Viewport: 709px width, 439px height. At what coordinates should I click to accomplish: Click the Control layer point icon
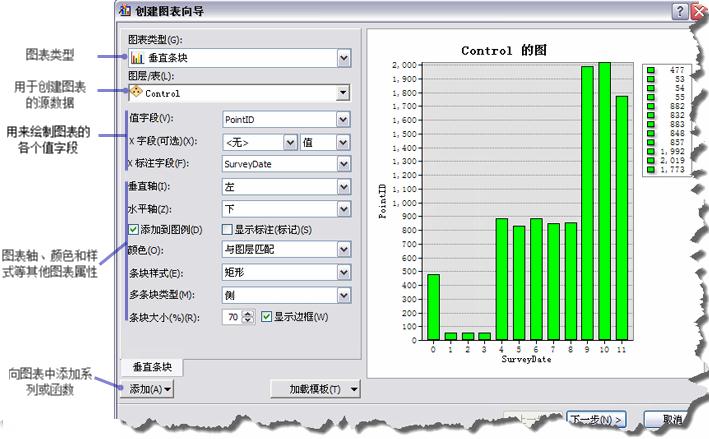pos(136,92)
